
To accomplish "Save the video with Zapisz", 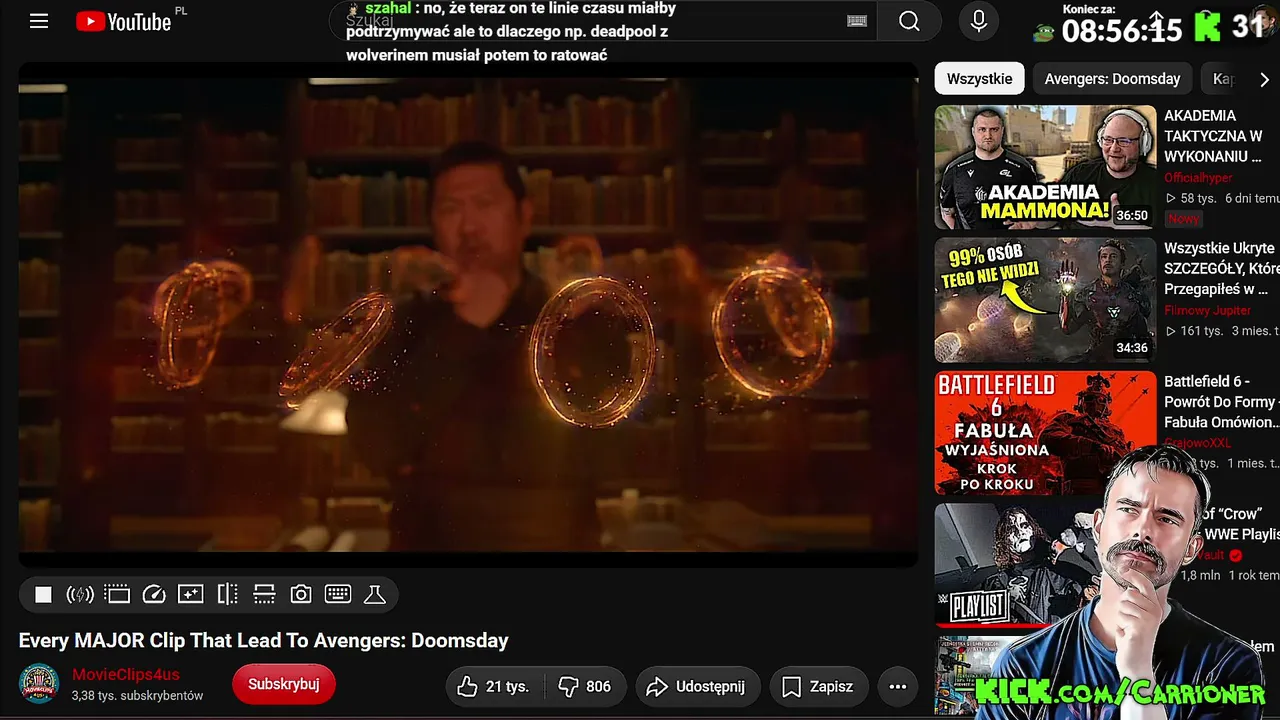I will click(818, 686).
